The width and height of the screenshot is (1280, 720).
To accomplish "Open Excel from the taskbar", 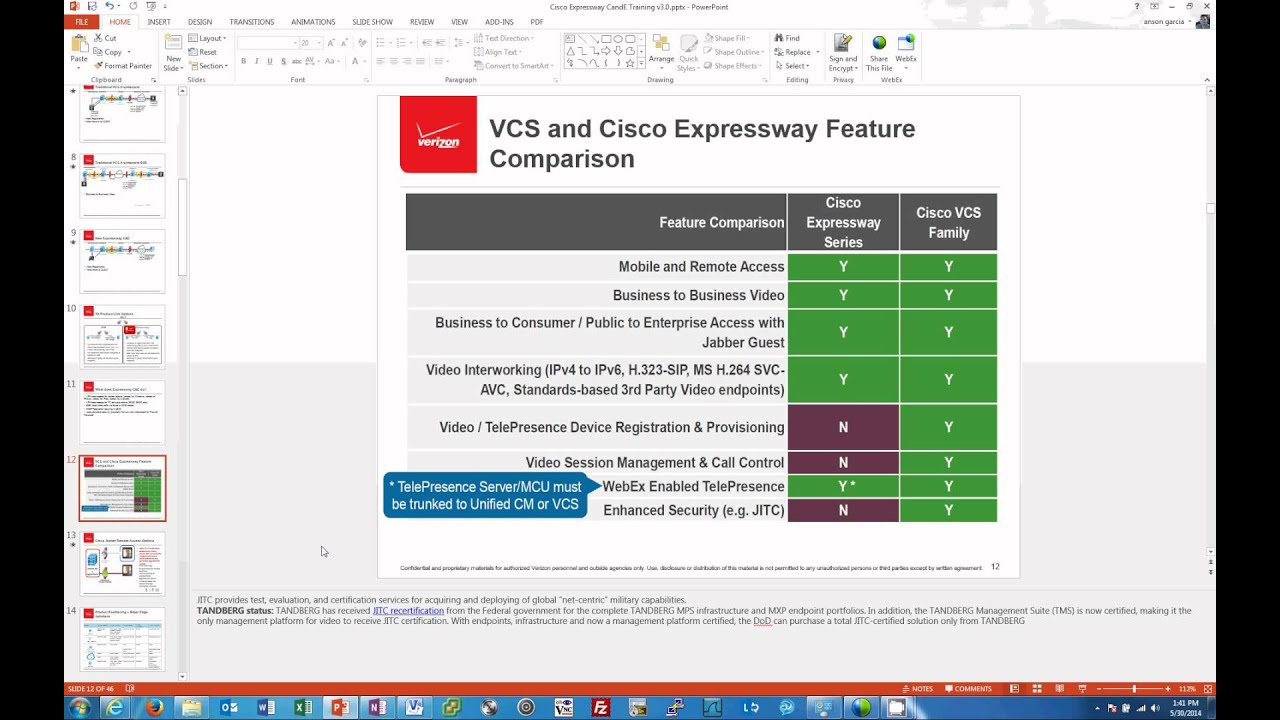I will pyautogui.click(x=303, y=708).
